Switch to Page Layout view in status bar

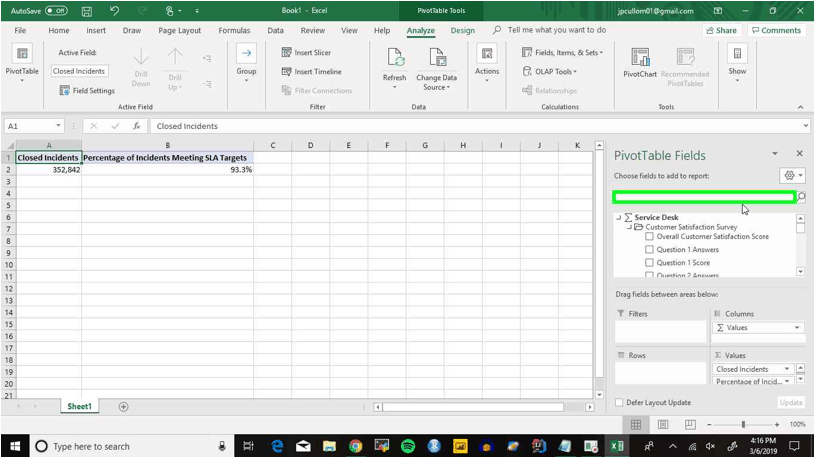[x=663, y=425]
